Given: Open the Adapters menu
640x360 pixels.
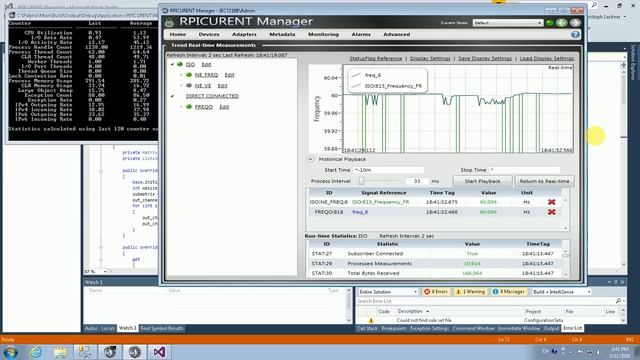Looking at the screenshot, I should coord(244,35).
